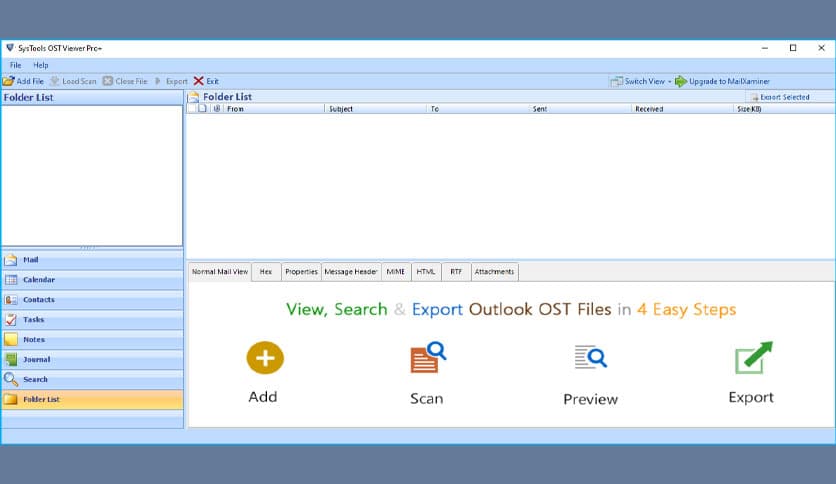Select the RTF tab
836x484 pixels.
click(456, 272)
